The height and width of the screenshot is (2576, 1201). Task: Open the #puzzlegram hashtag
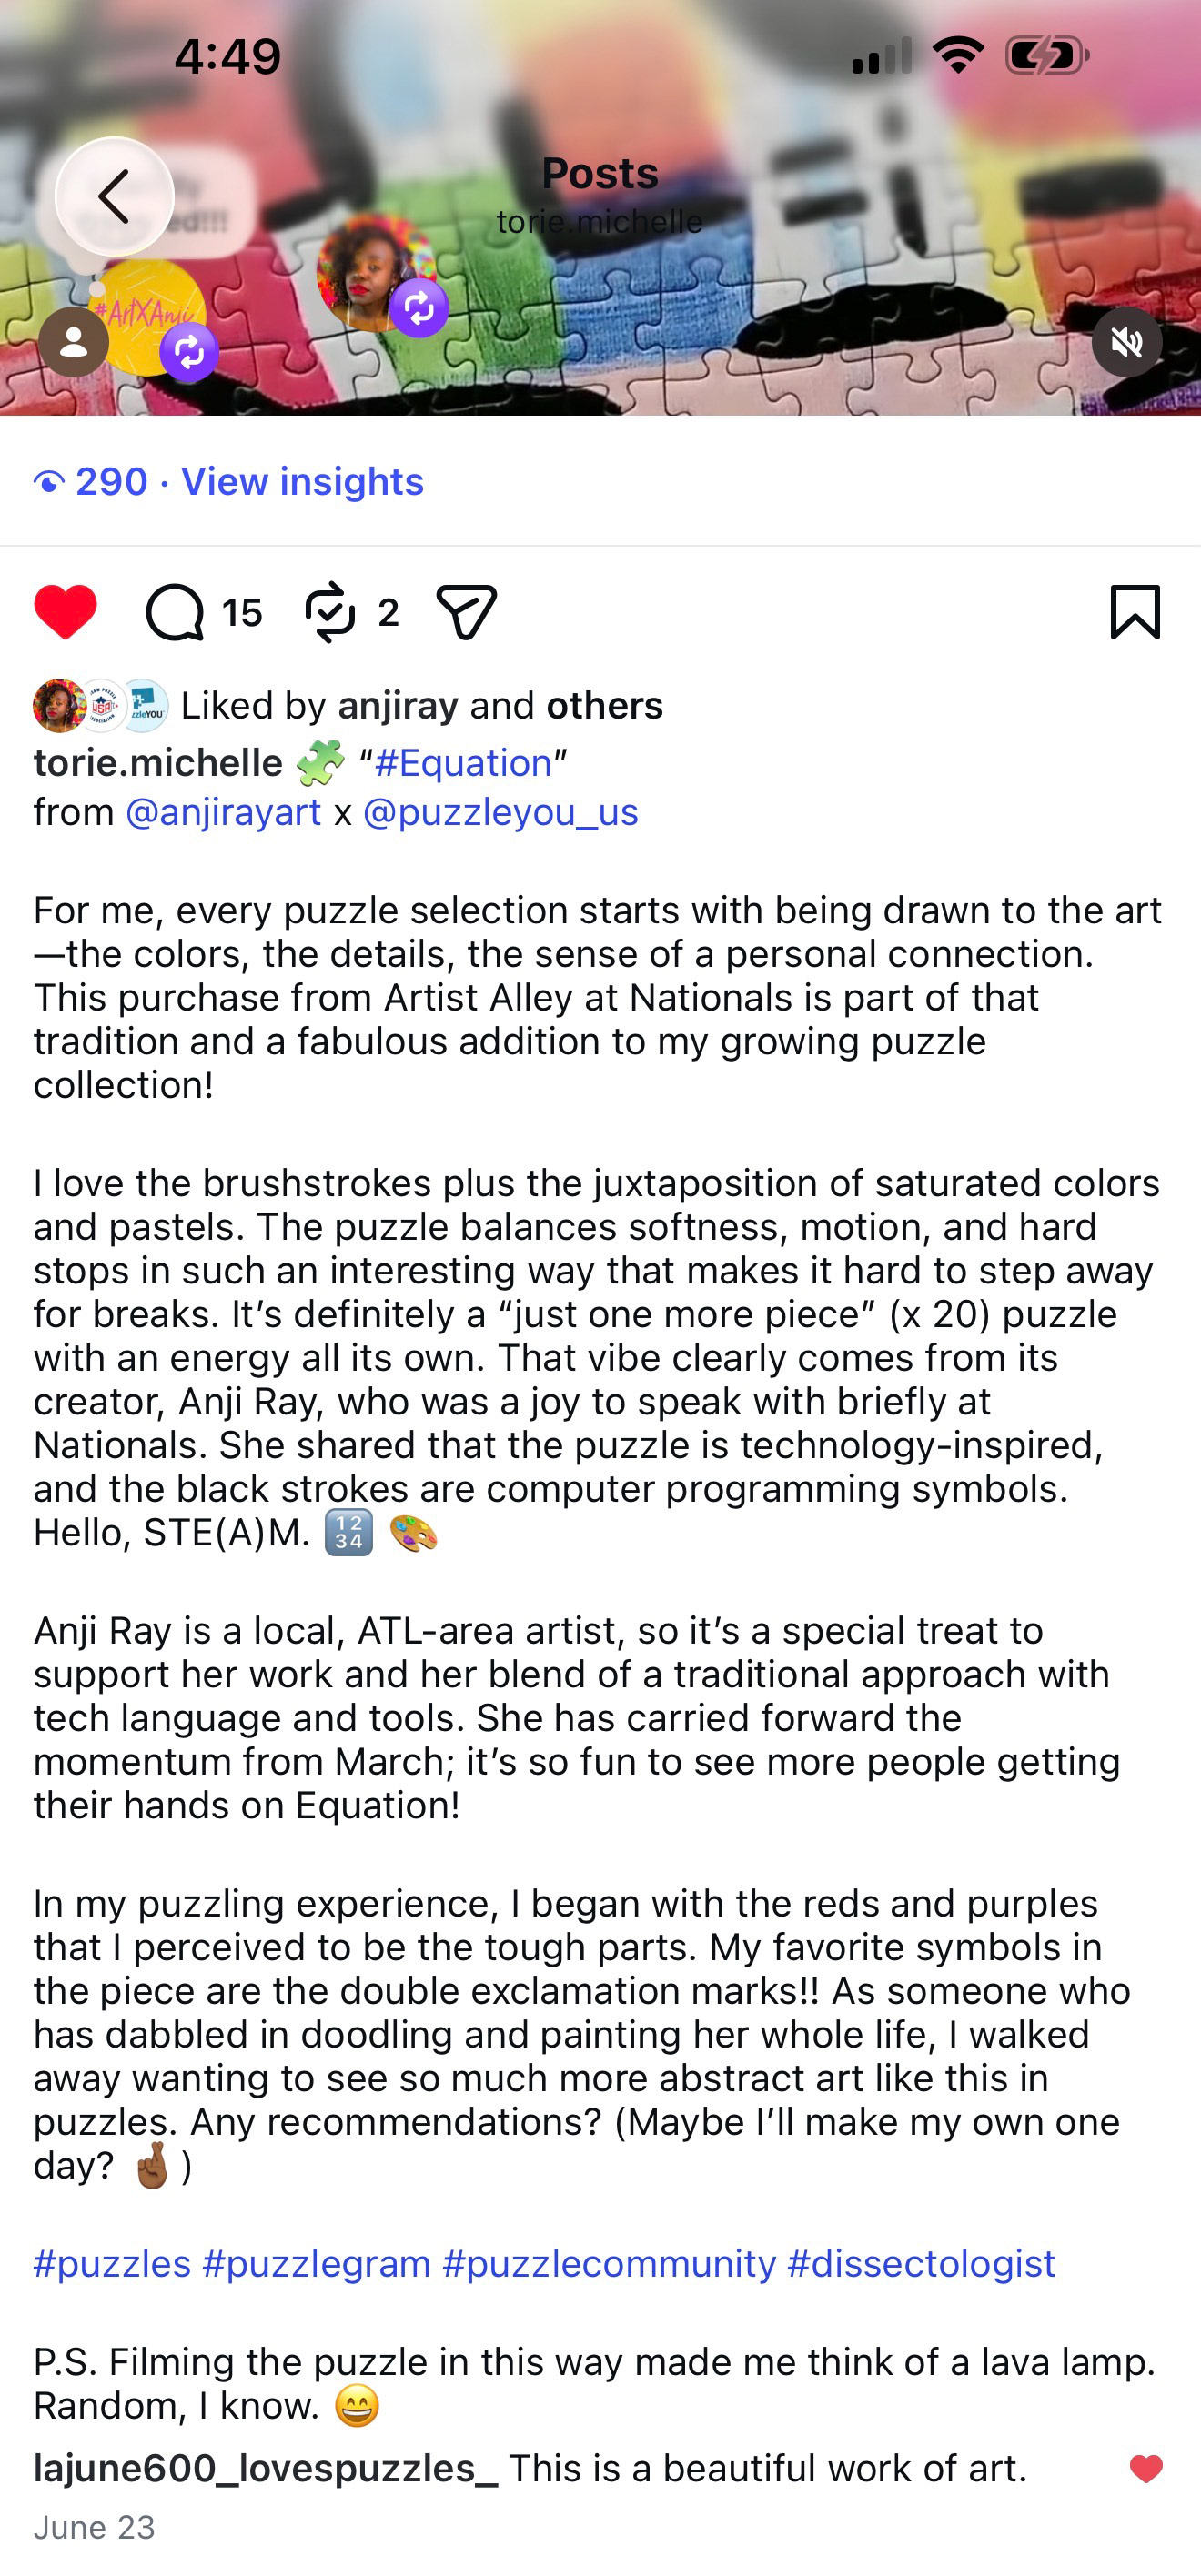[316, 2263]
